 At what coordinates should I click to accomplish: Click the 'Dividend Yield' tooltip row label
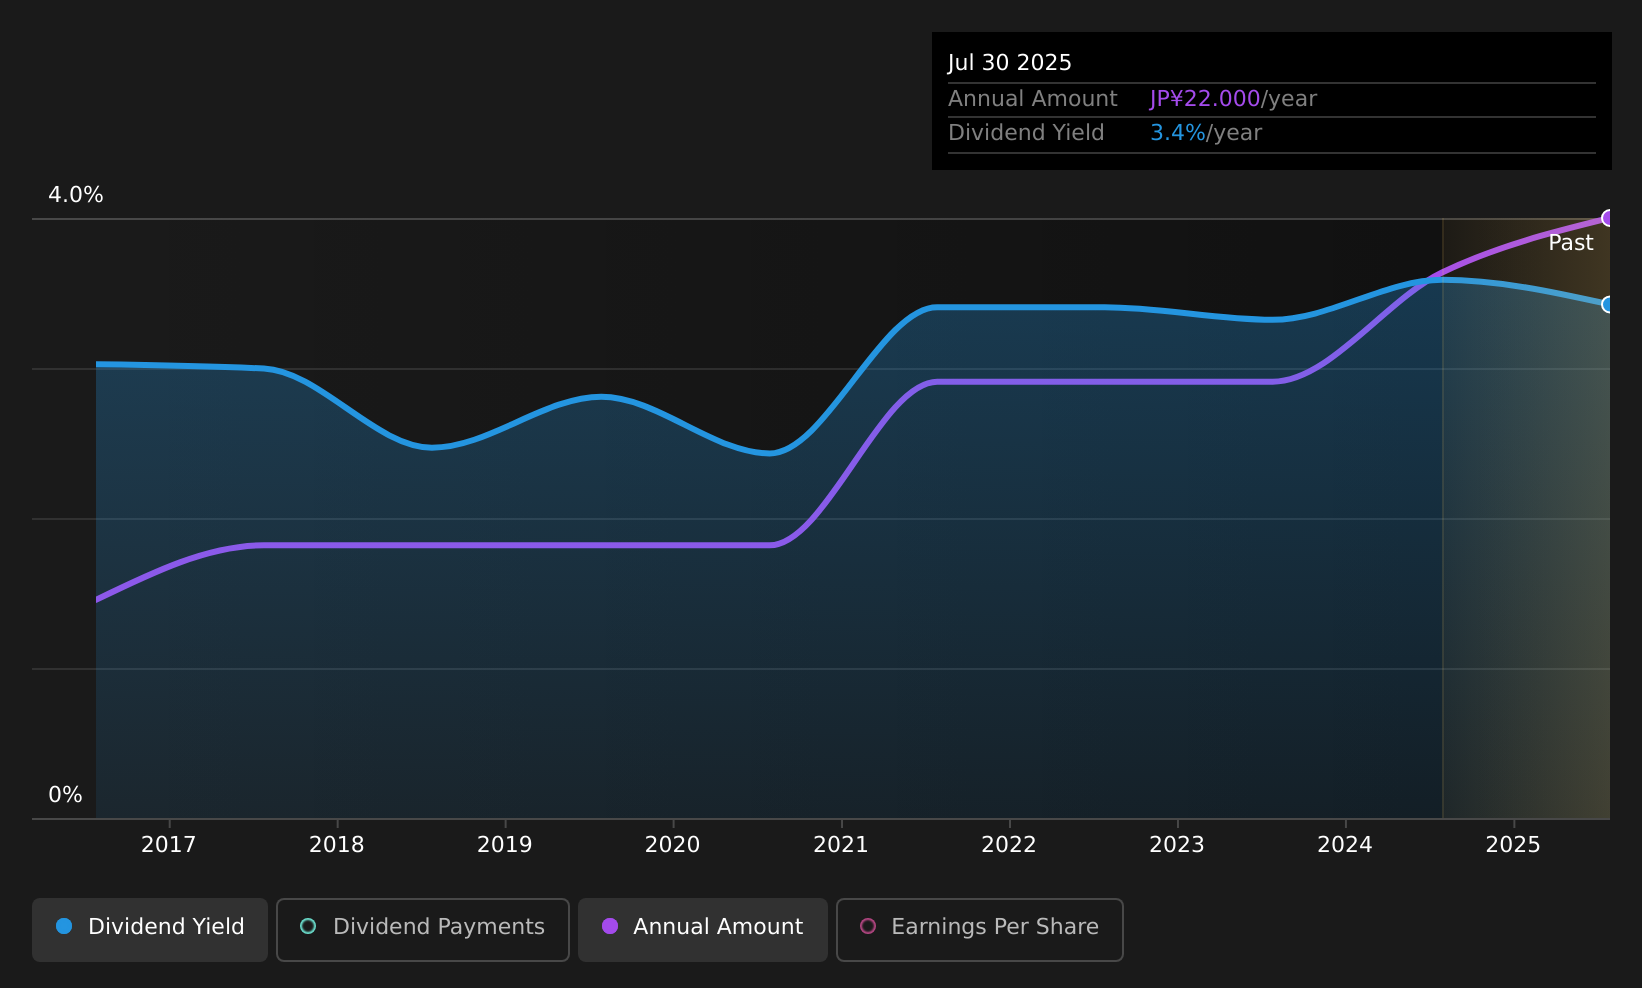1026,133
